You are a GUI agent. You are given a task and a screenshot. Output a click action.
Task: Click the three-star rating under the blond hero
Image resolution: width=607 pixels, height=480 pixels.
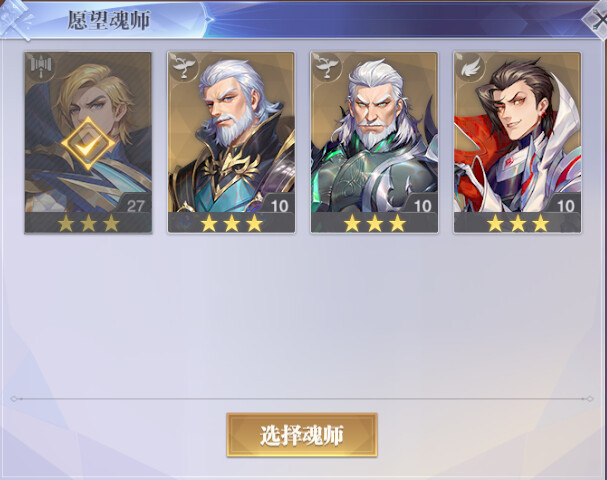click(x=88, y=223)
